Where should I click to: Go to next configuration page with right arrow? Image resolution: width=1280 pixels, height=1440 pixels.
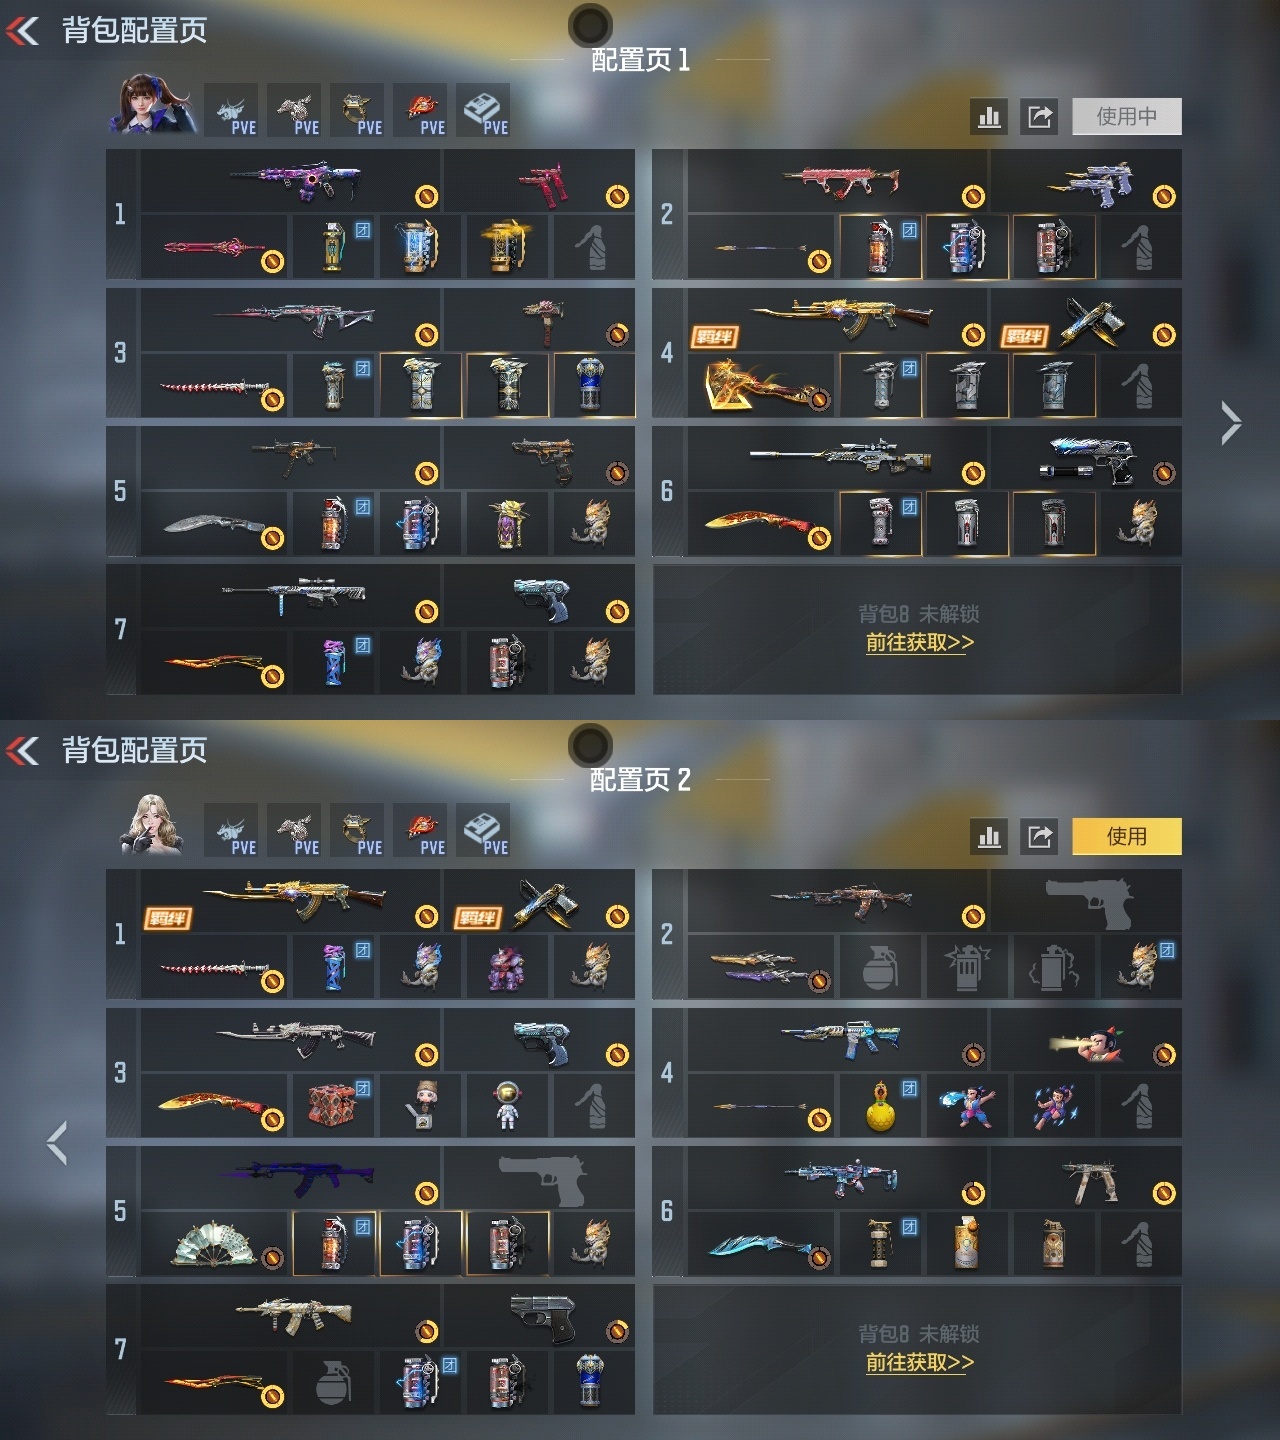click(1230, 423)
